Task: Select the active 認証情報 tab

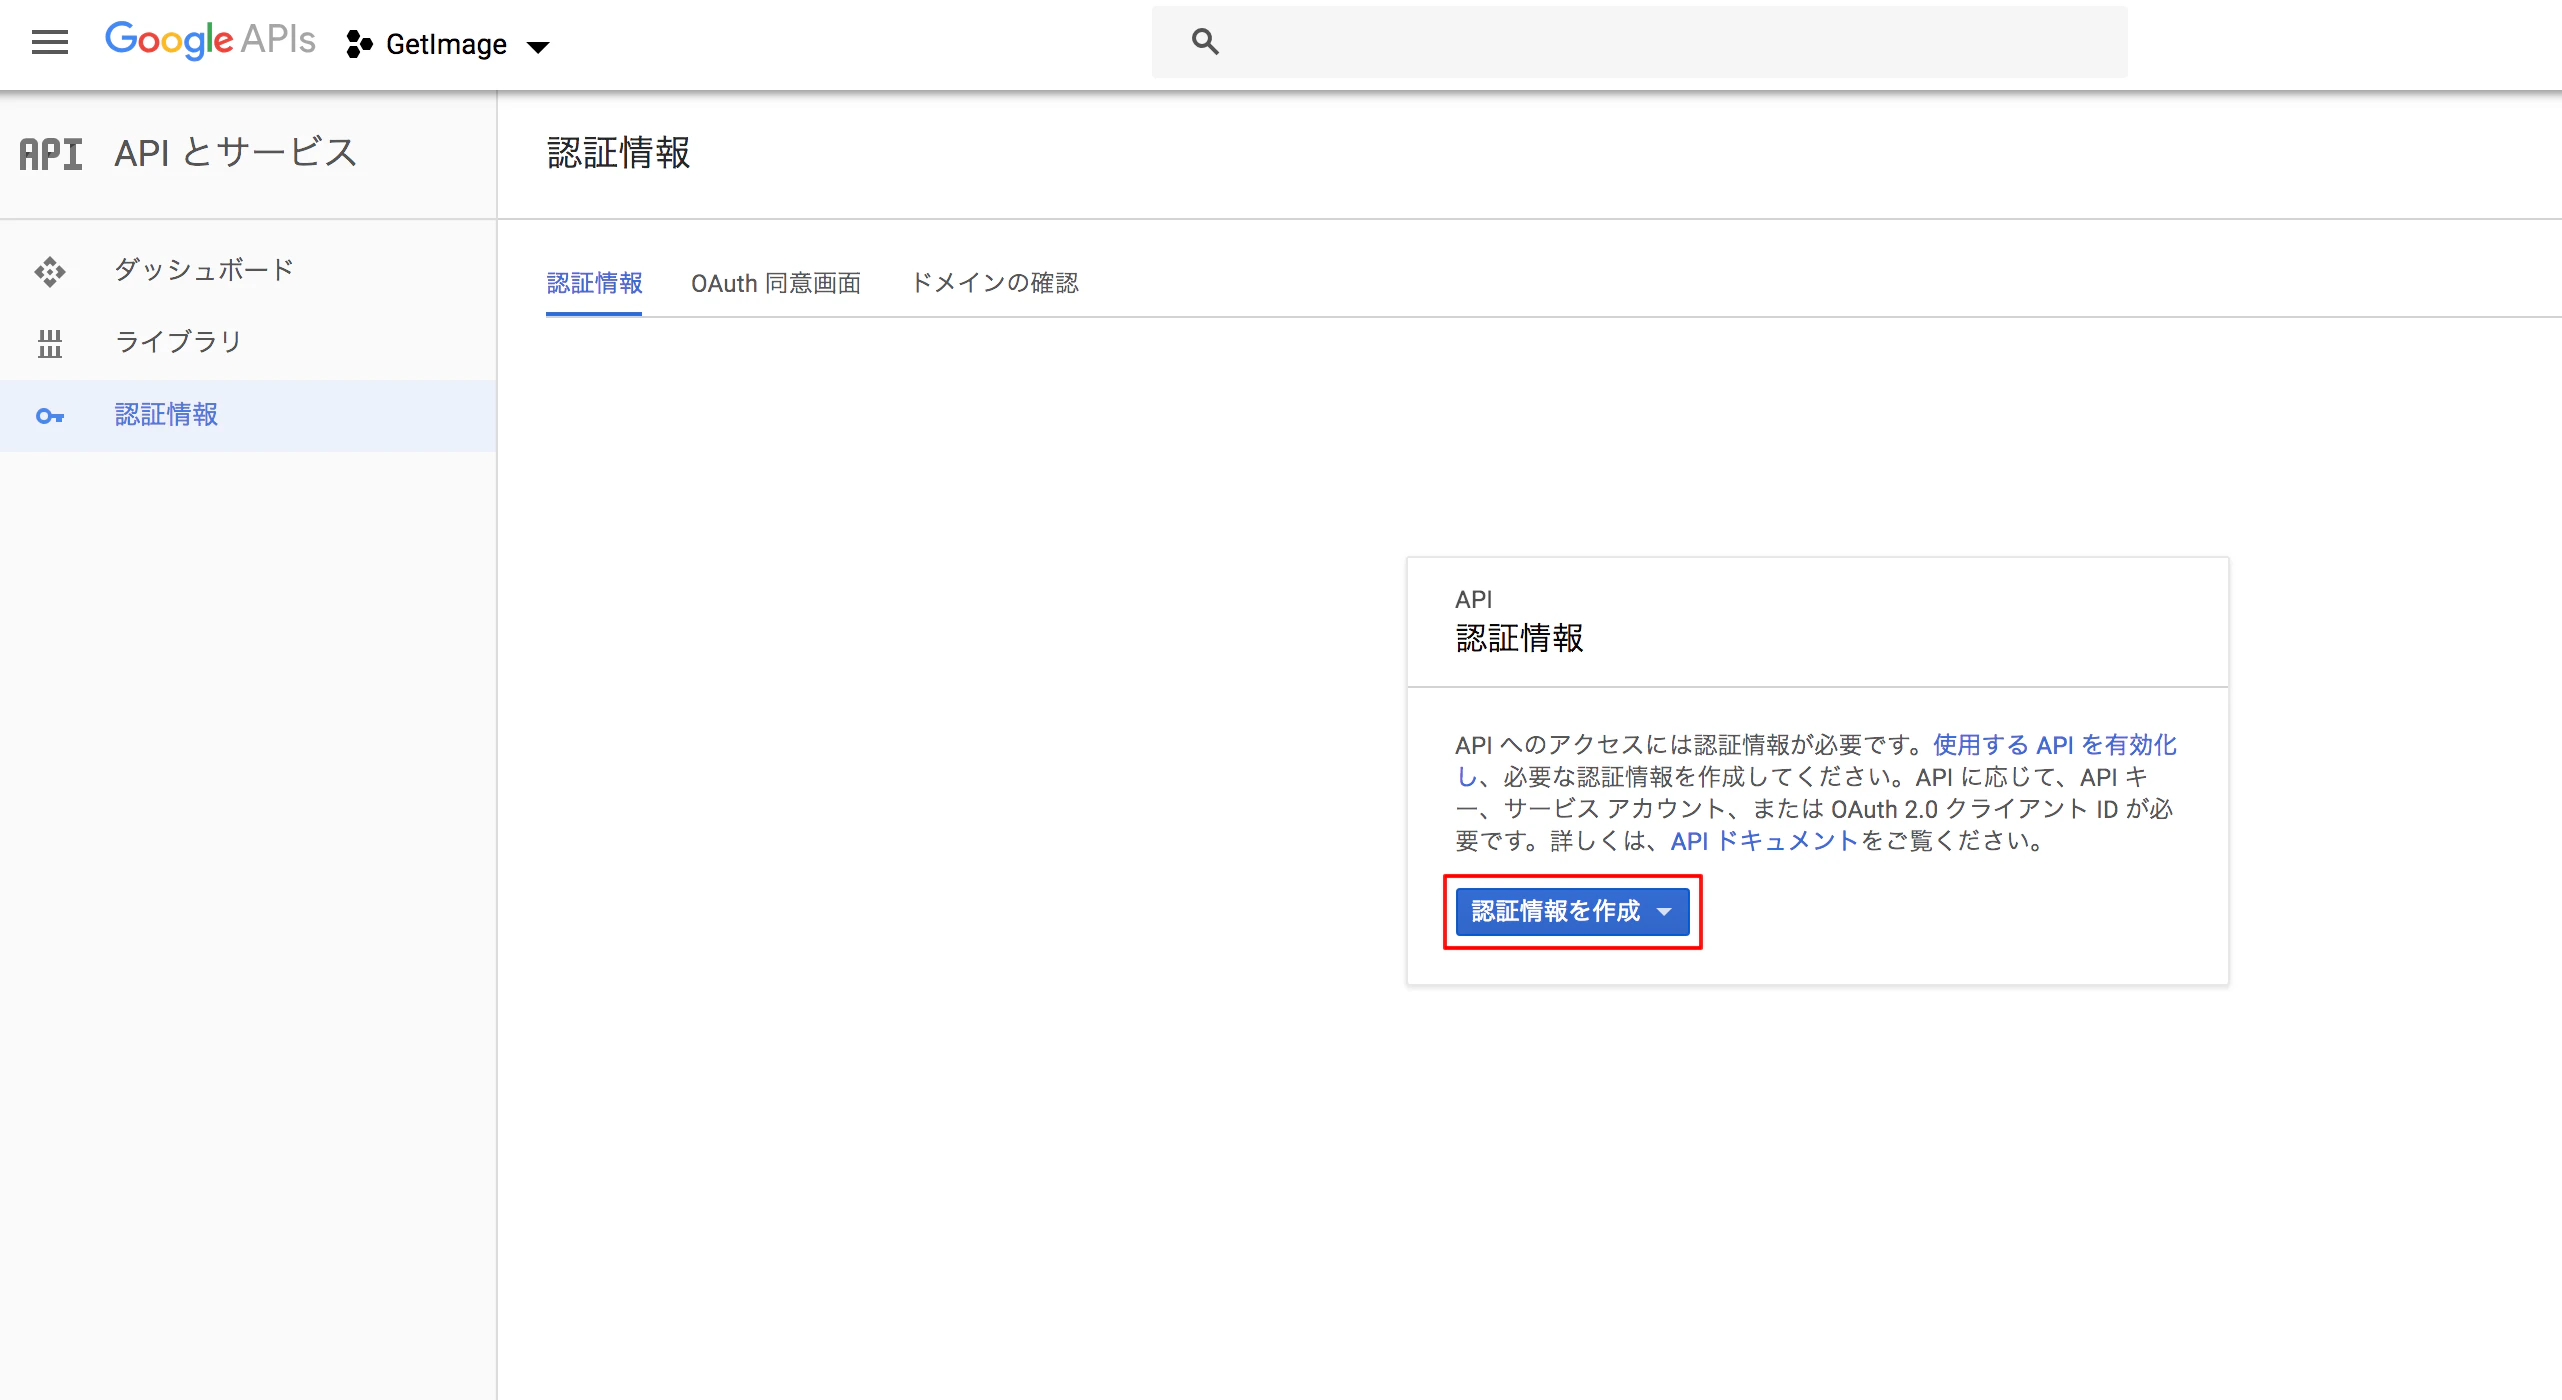Action: 594,283
